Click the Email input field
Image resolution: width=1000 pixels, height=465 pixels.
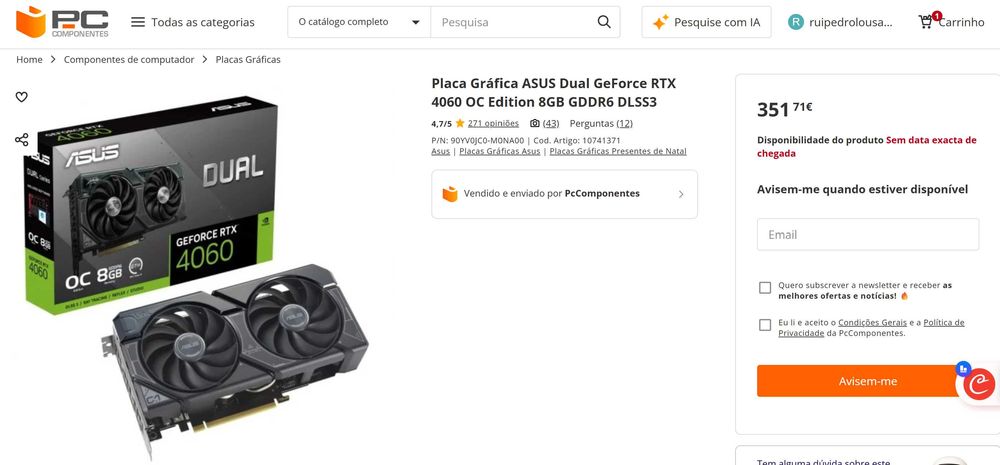click(x=867, y=234)
